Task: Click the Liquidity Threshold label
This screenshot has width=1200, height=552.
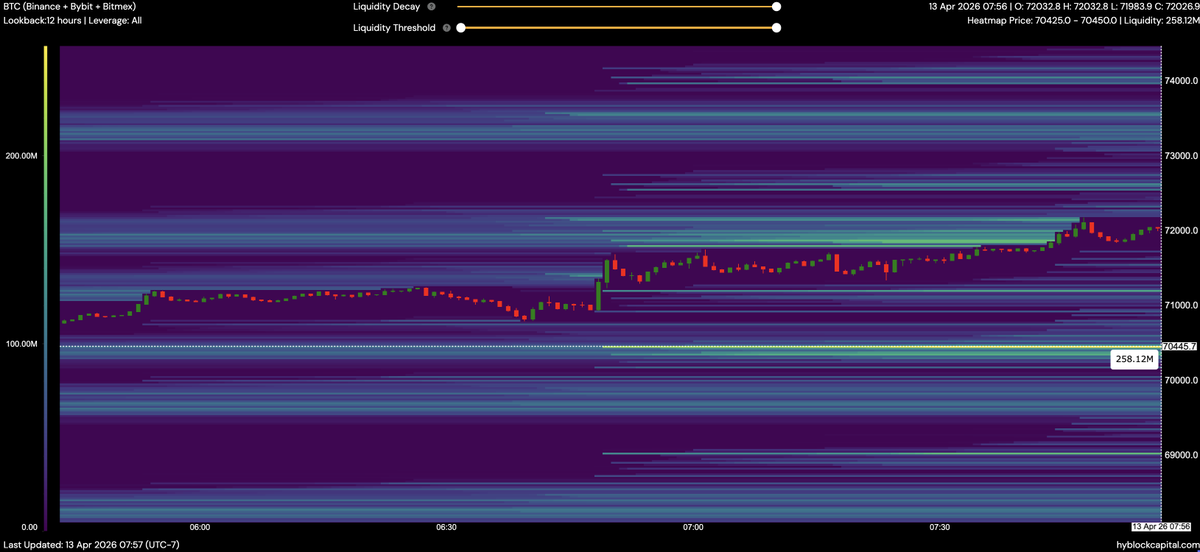Action: click(x=394, y=28)
